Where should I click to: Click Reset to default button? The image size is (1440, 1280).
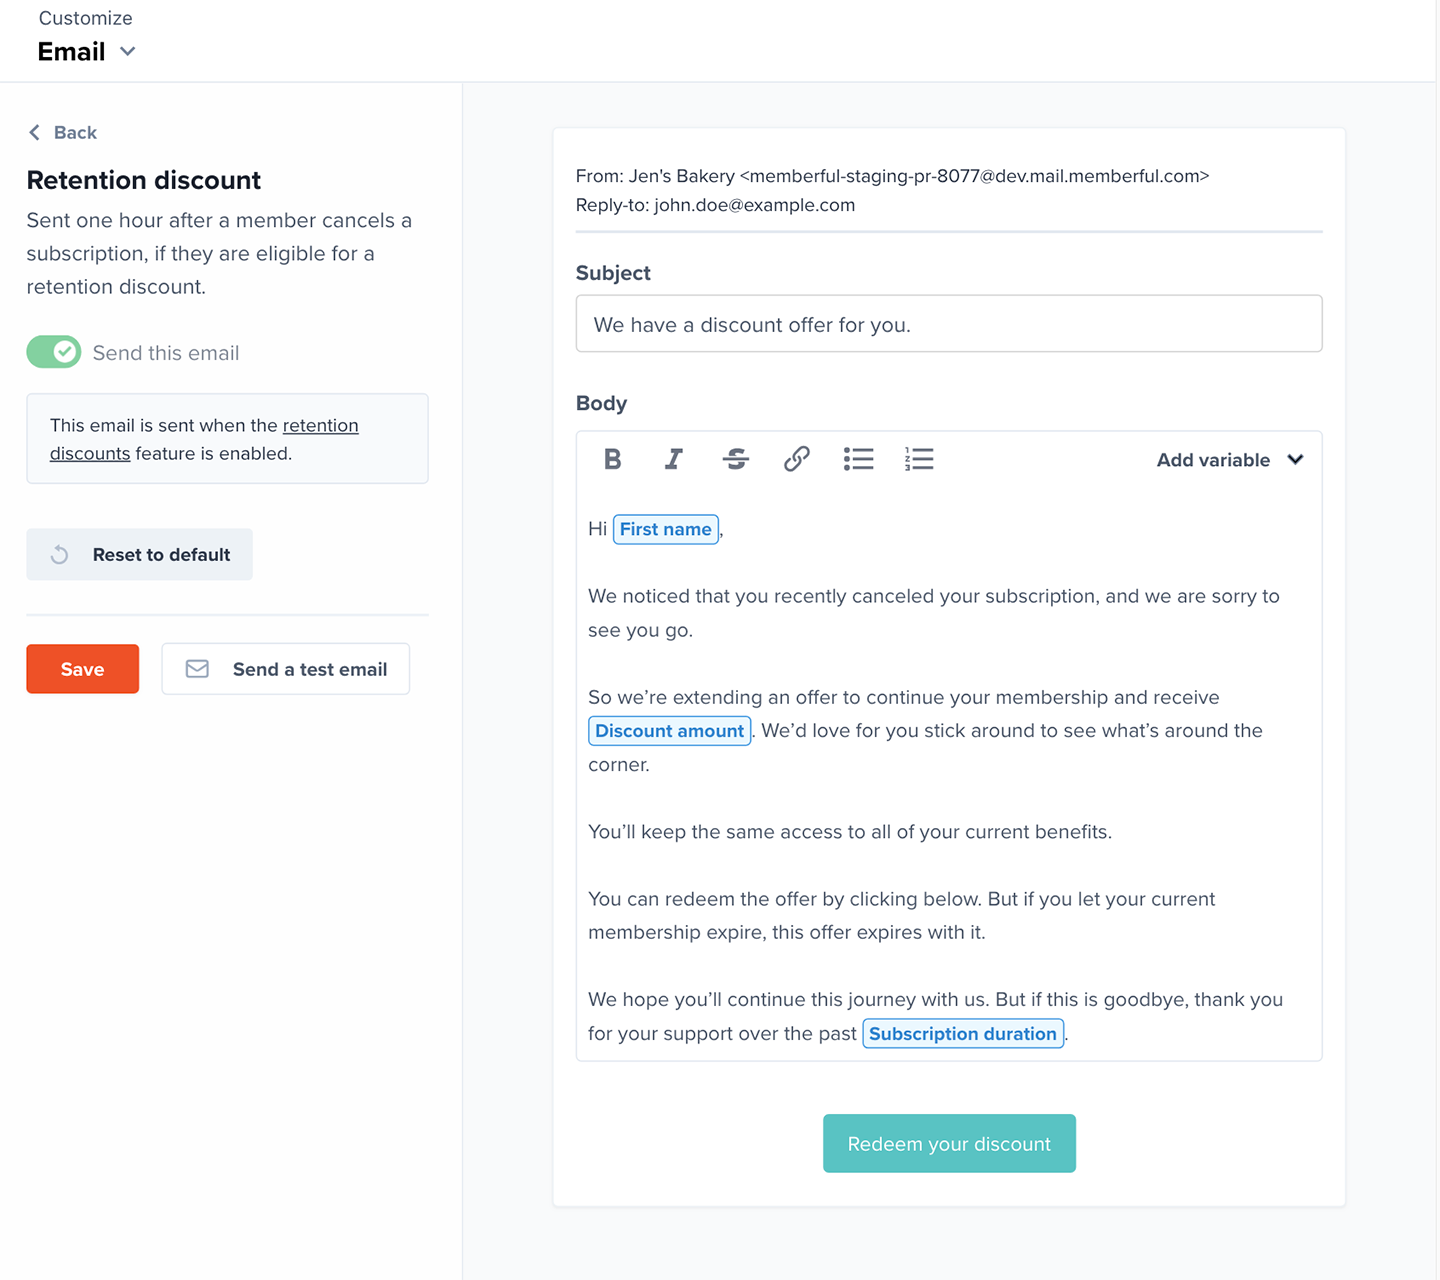pos(139,554)
